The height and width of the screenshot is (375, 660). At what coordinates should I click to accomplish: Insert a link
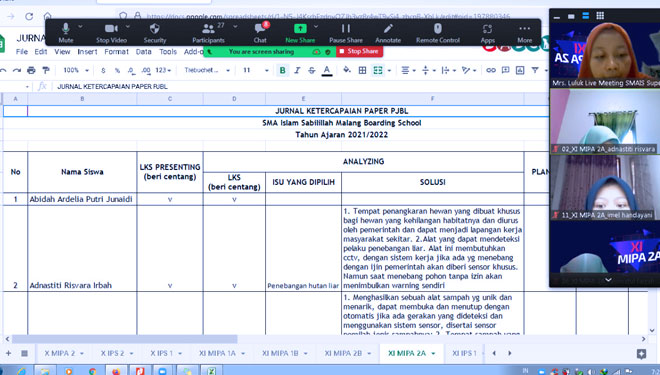(491, 70)
